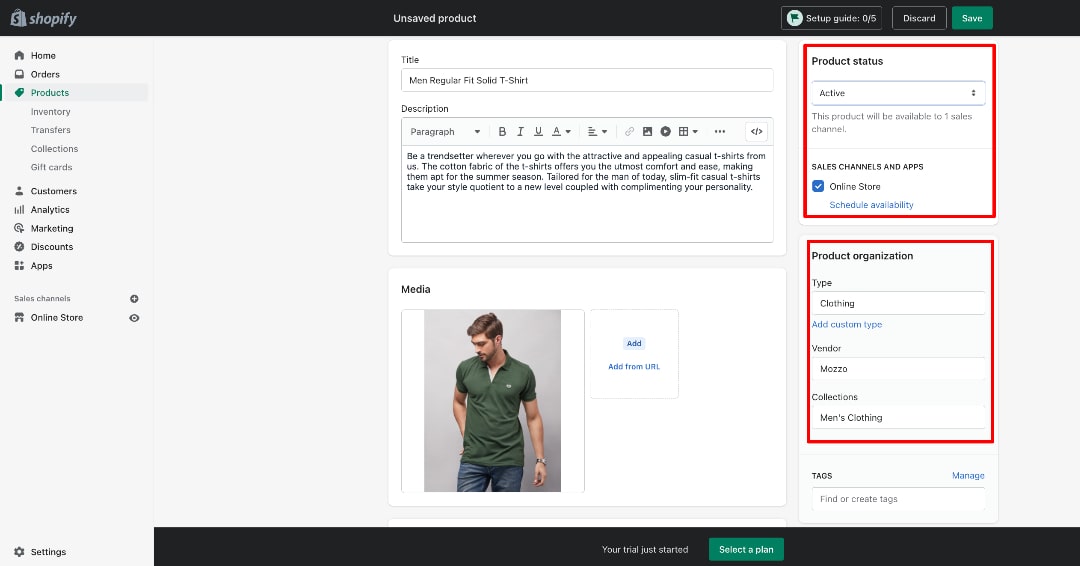The image size is (1080, 566).
Task: Click Select a plan button
Action: point(746,549)
